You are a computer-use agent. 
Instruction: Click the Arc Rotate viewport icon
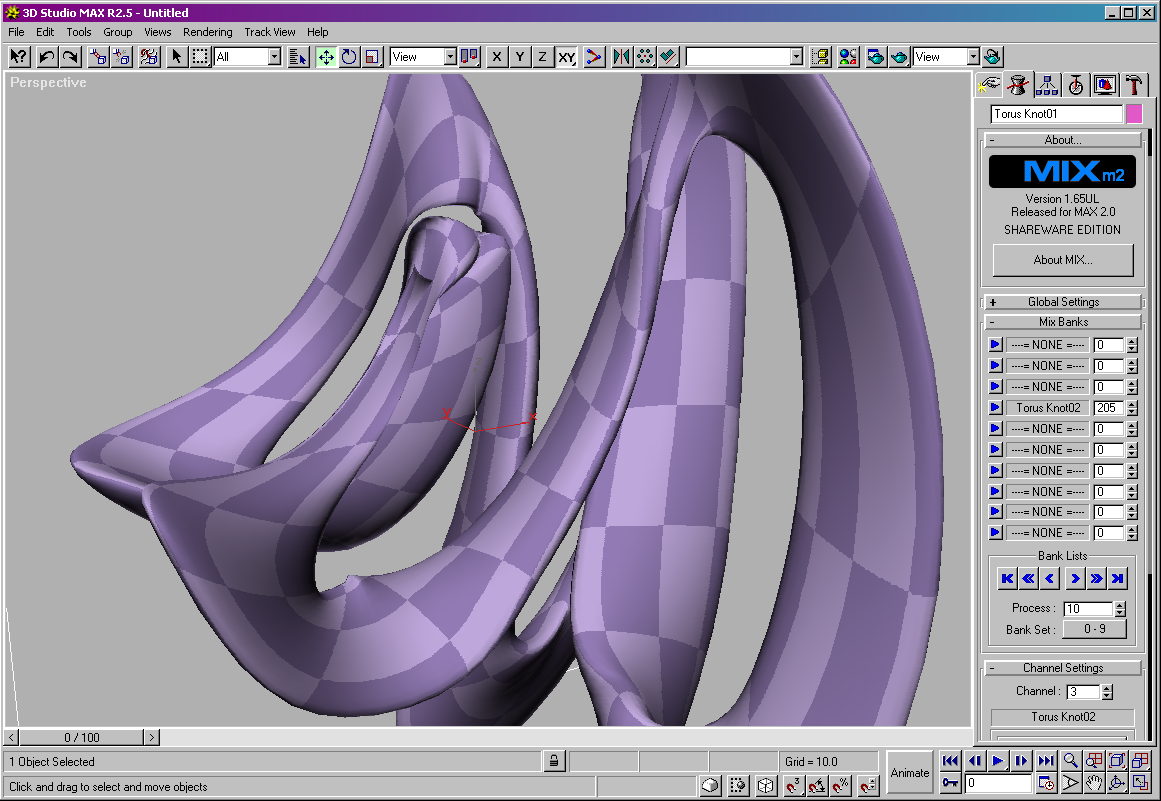[1117, 782]
